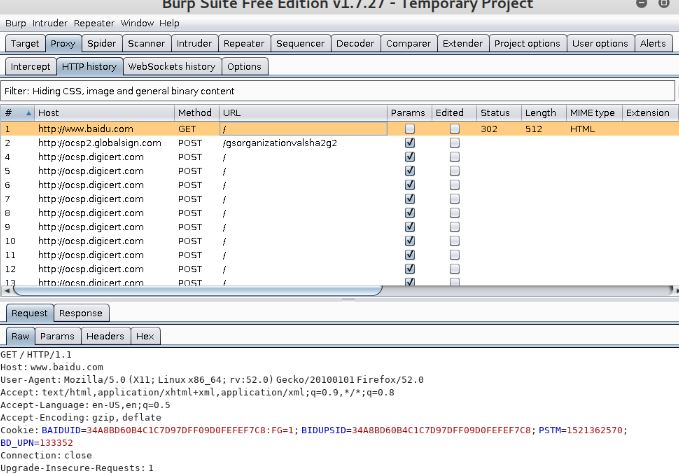679x474 pixels.
Task: Open the Comparer tab
Action: tap(408, 44)
